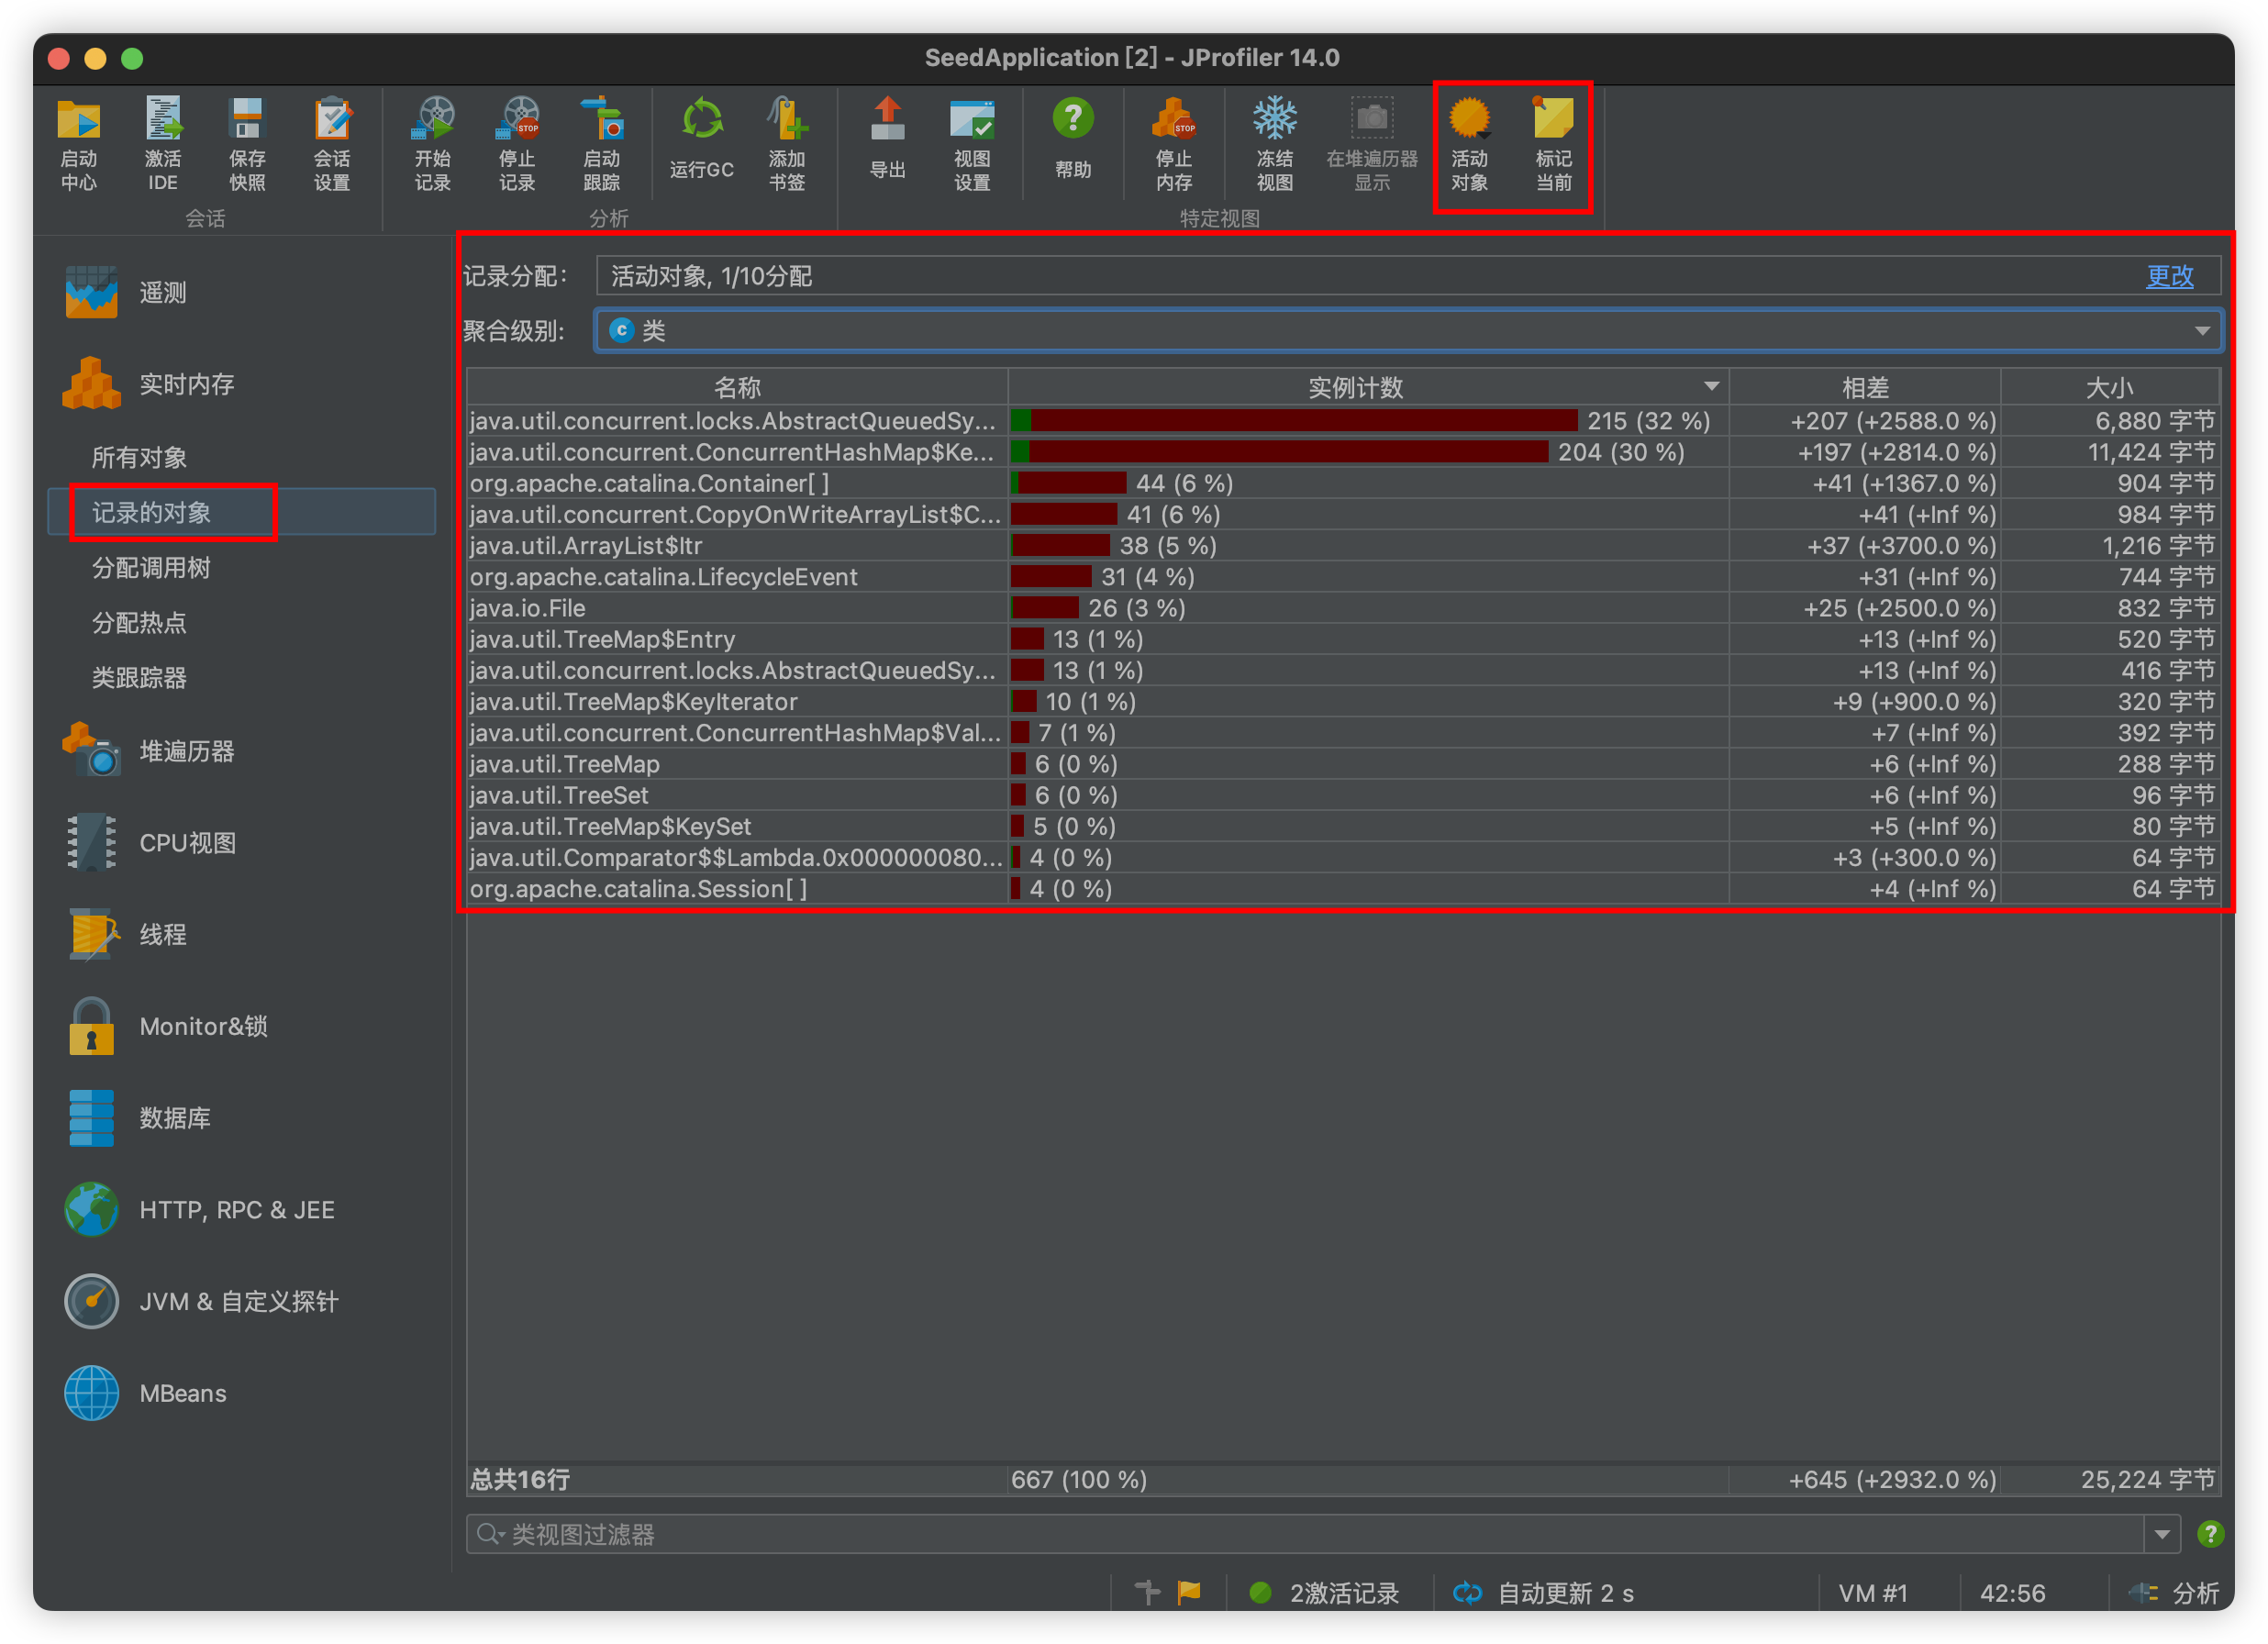
Task: Click the 更改 link
Action: 2169,276
